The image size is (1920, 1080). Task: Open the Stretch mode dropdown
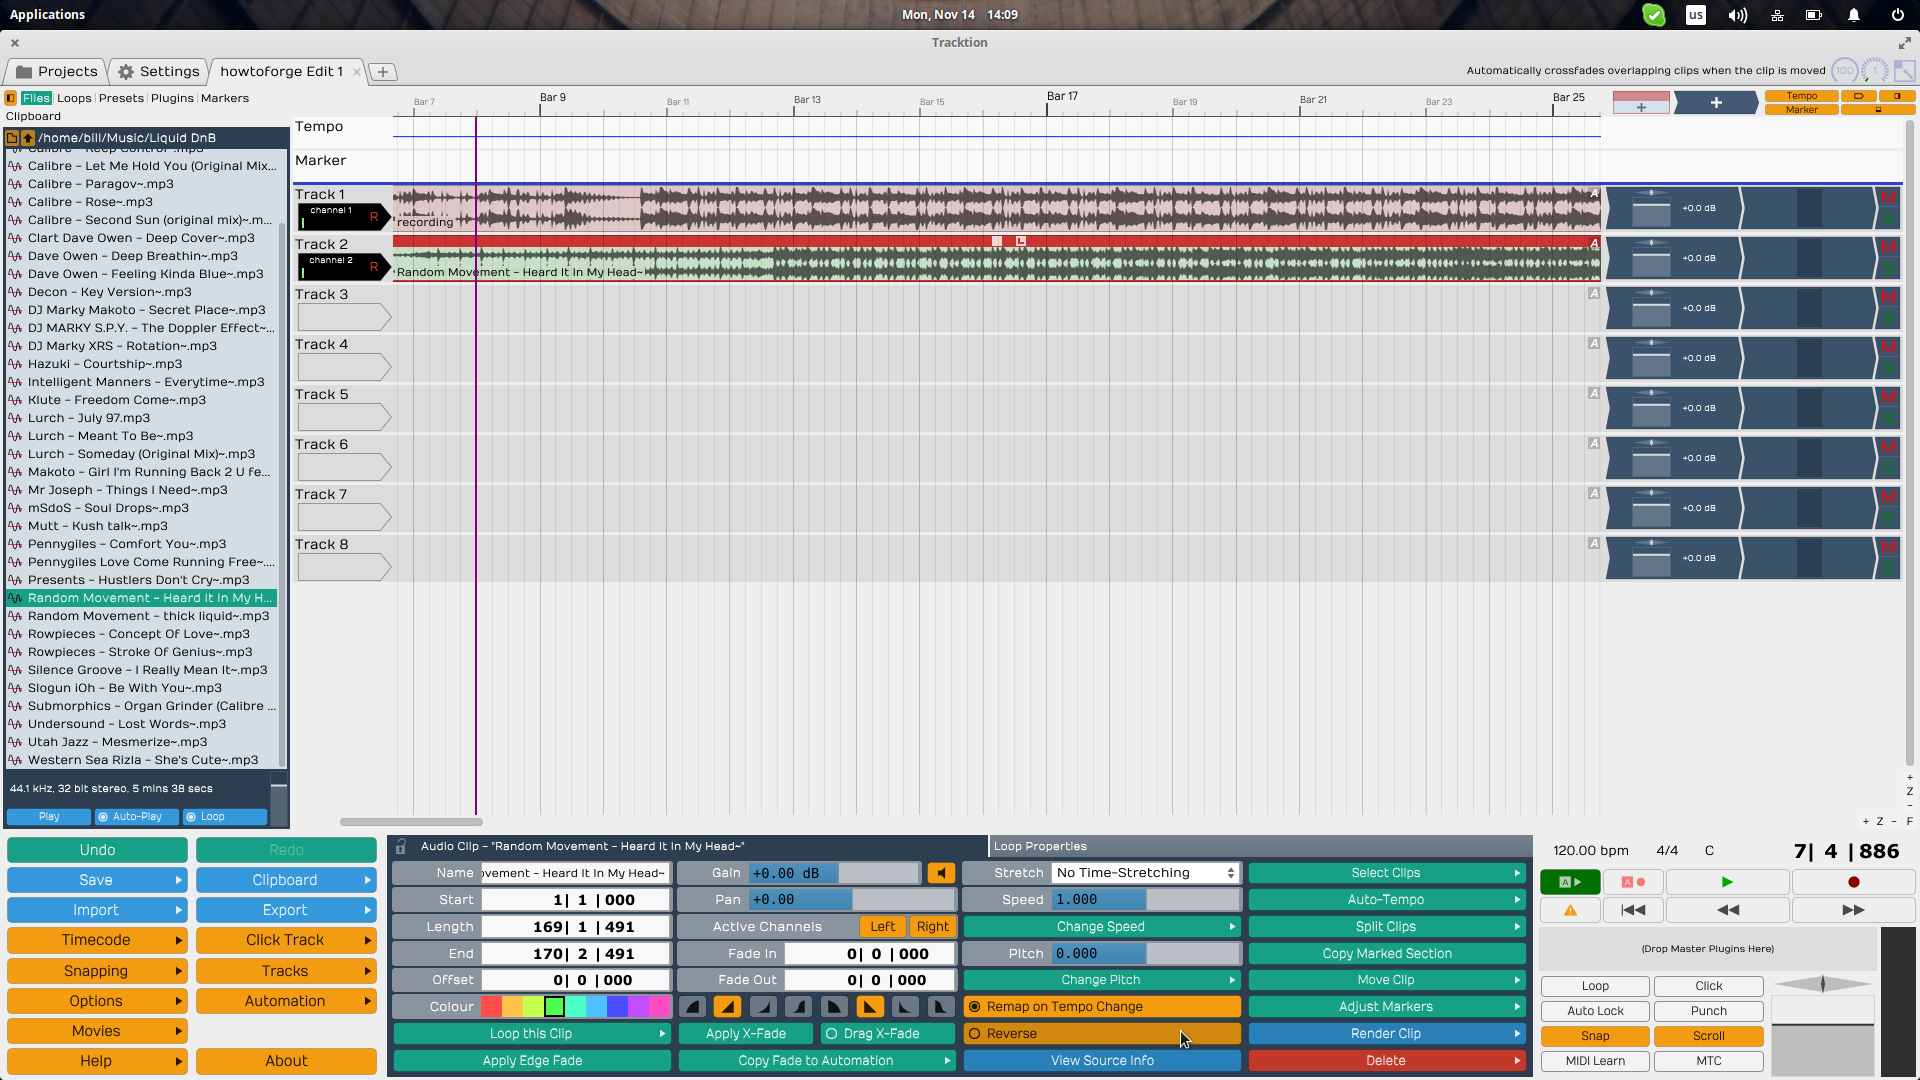coord(1145,873)
